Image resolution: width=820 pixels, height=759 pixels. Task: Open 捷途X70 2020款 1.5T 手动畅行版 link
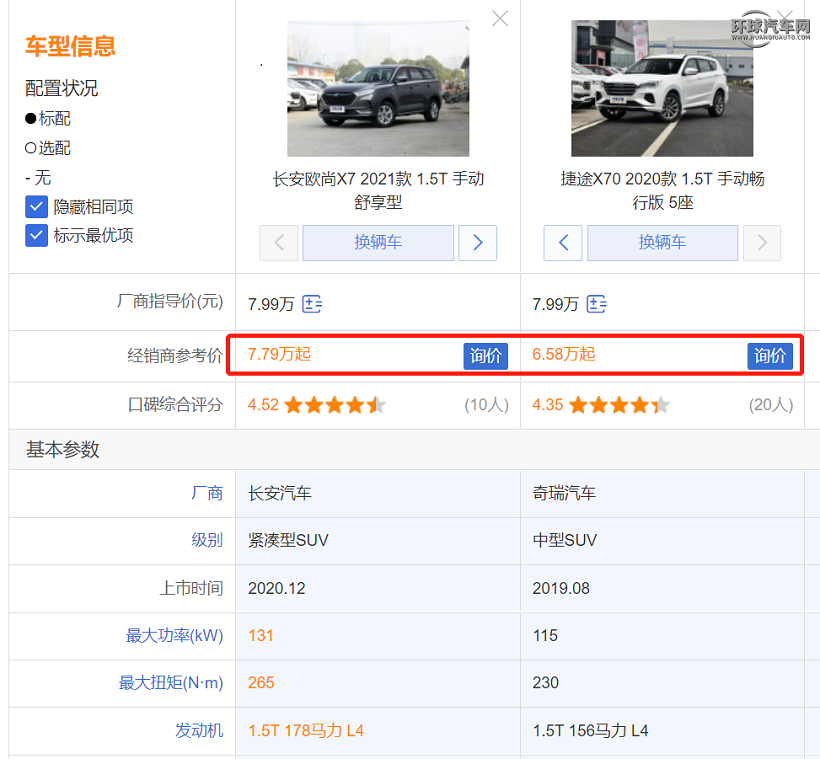663,190
